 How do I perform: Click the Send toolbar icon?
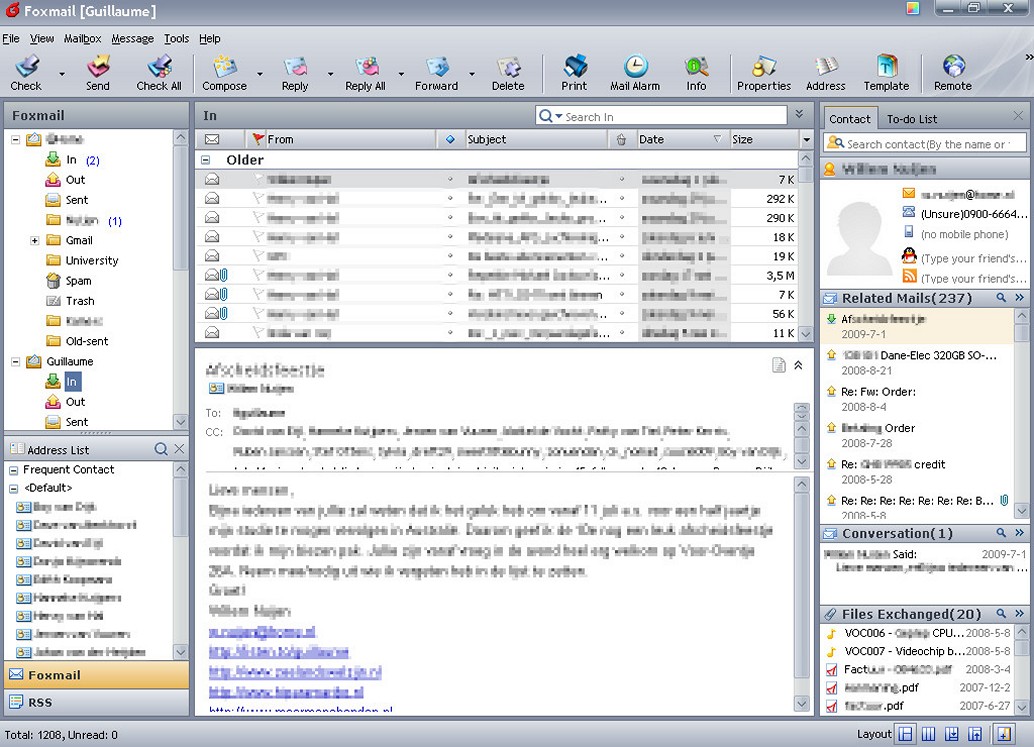98,73
